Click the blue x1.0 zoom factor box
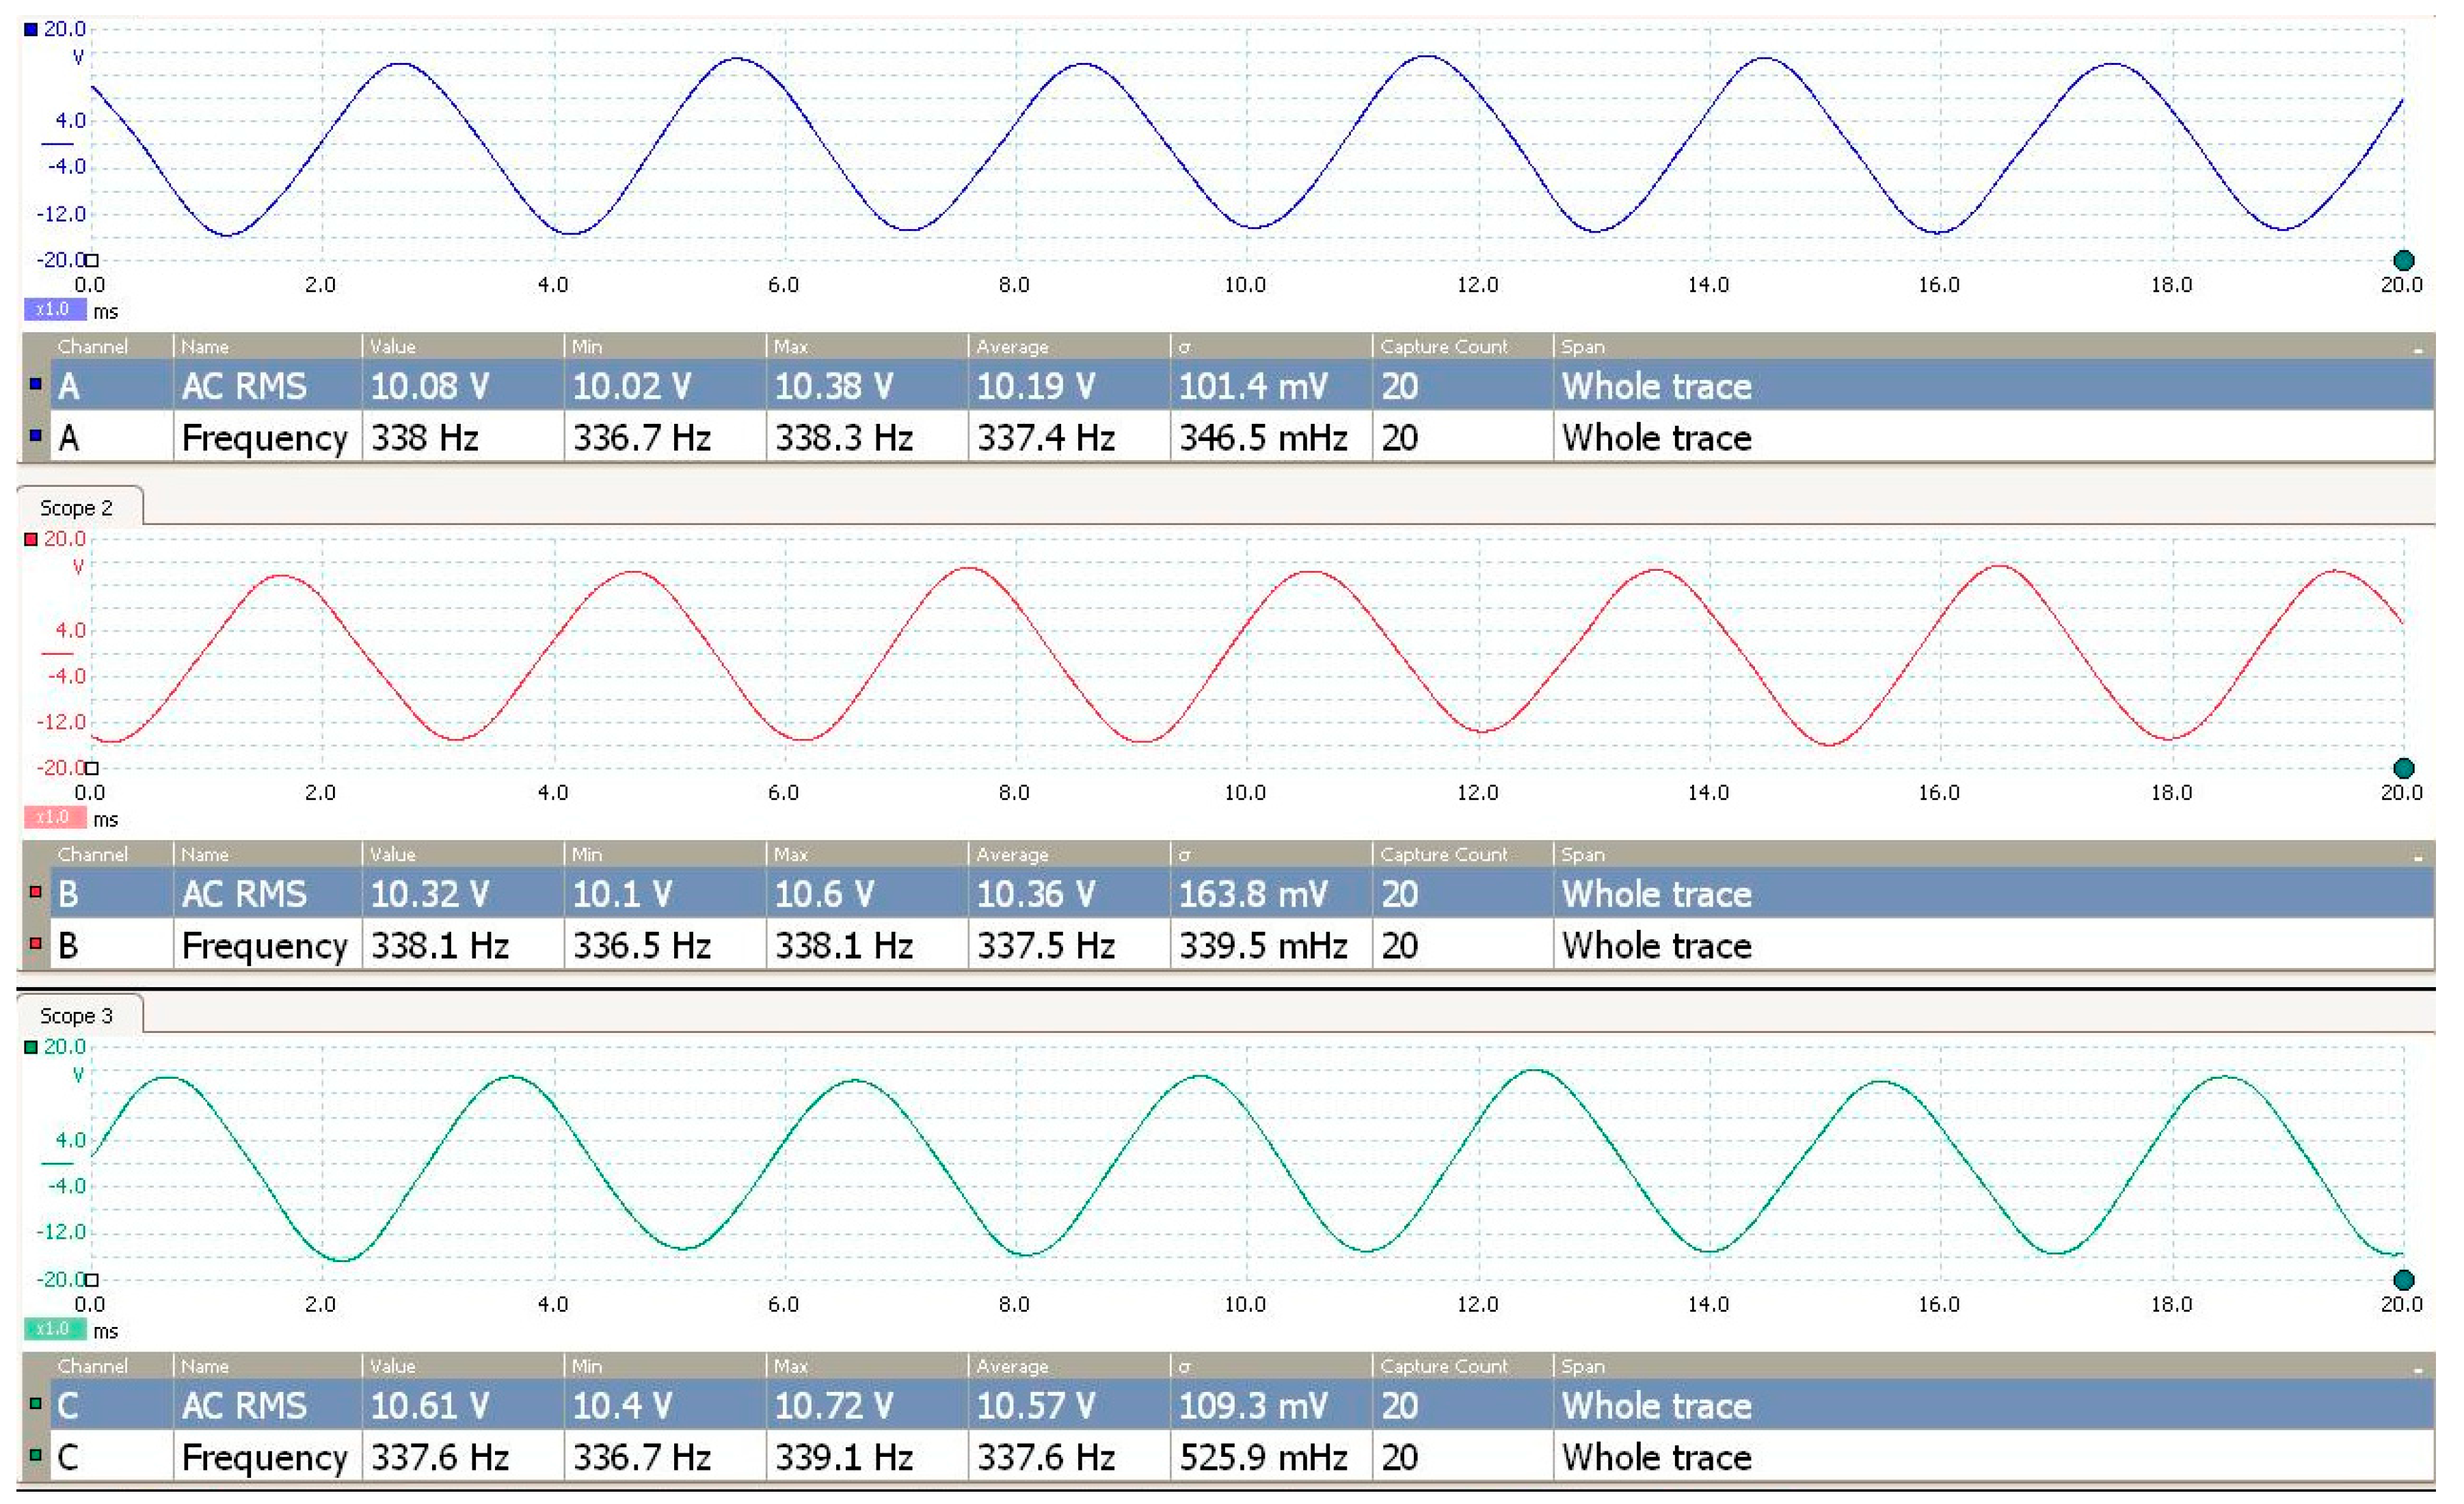This screenshot has height=1504, width=2464. pos(53,310)
